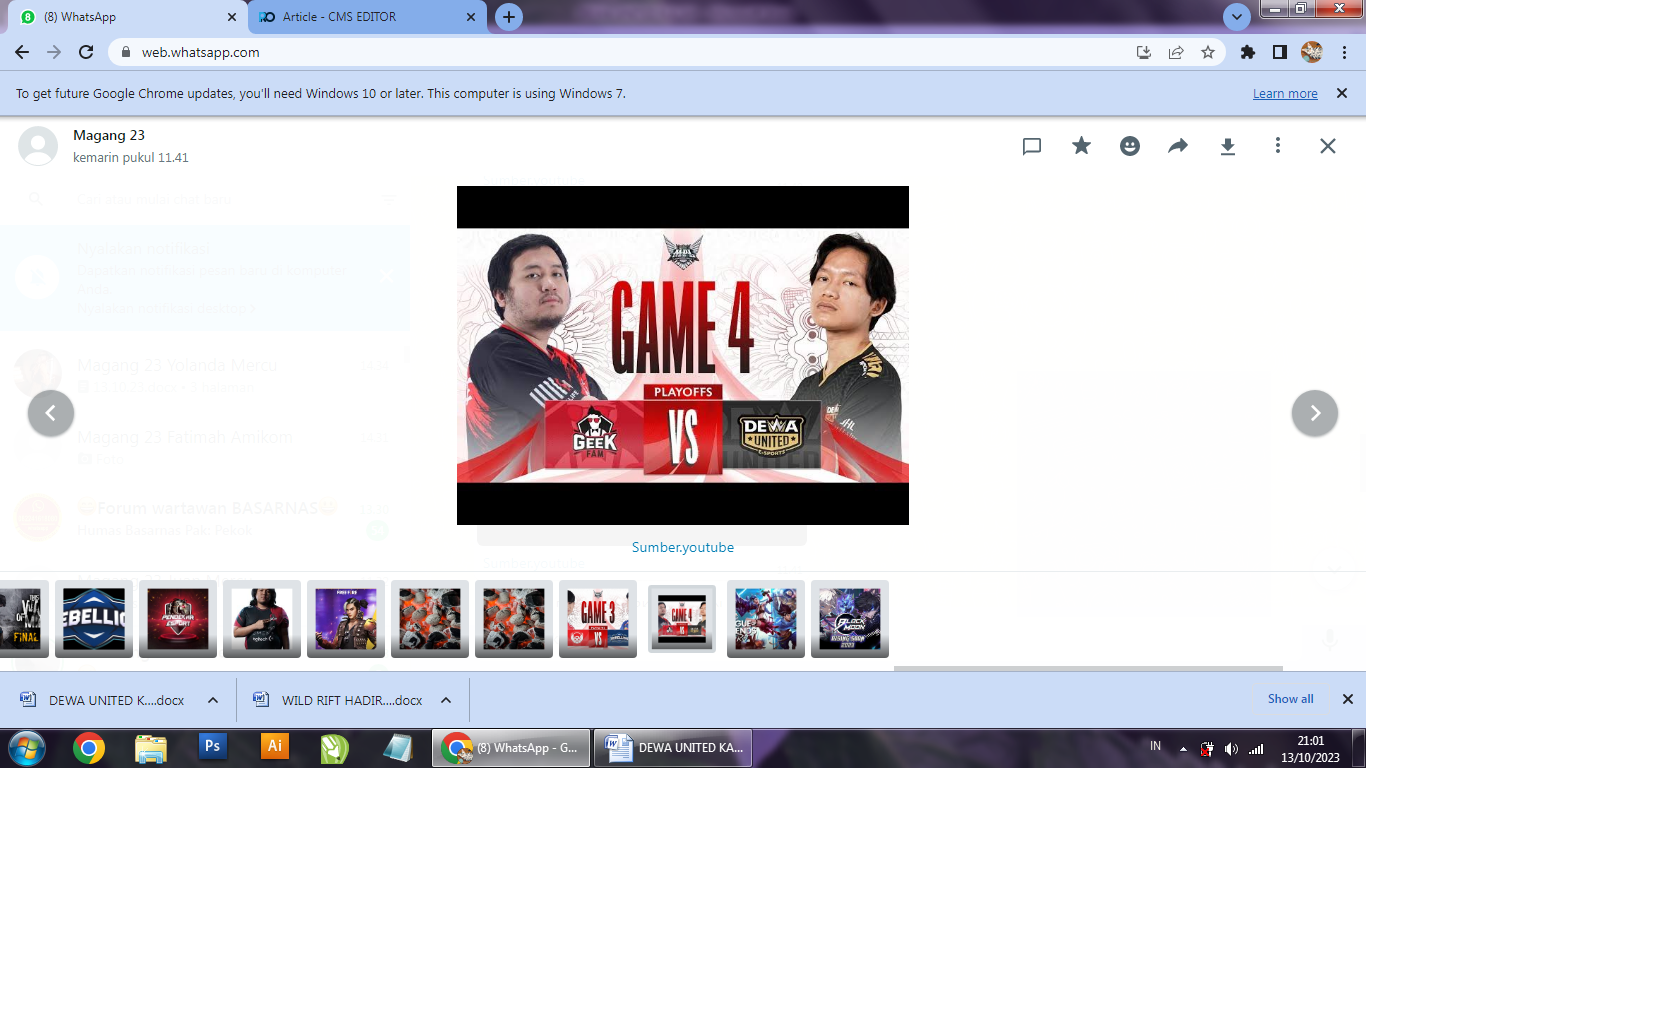Switch to the Article - CMS EDITOR tab
1678x1032 pixels.
point(367,17)
